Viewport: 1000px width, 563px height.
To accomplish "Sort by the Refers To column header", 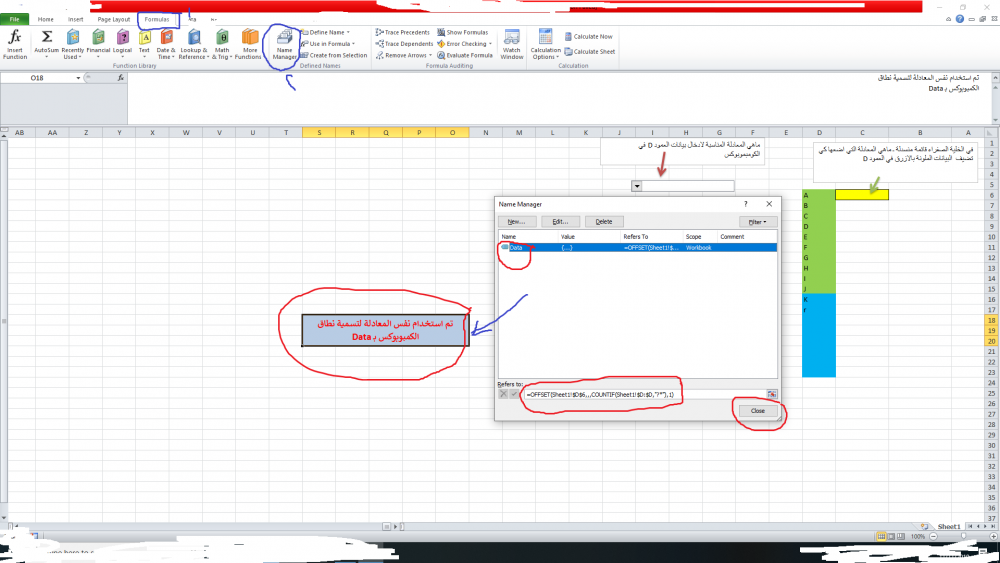I will pos(651,237).
